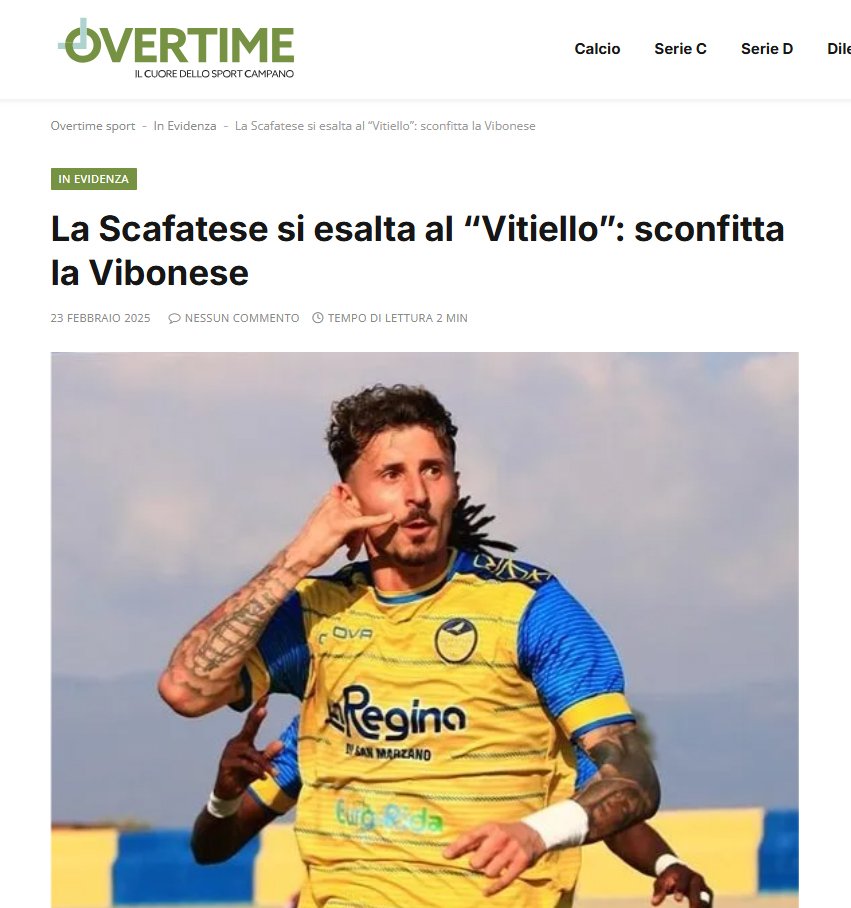This screenshot has height=908, width=851.
Task: Click the Tempo di Lettura 2 Min label
Action: point(398,318)
